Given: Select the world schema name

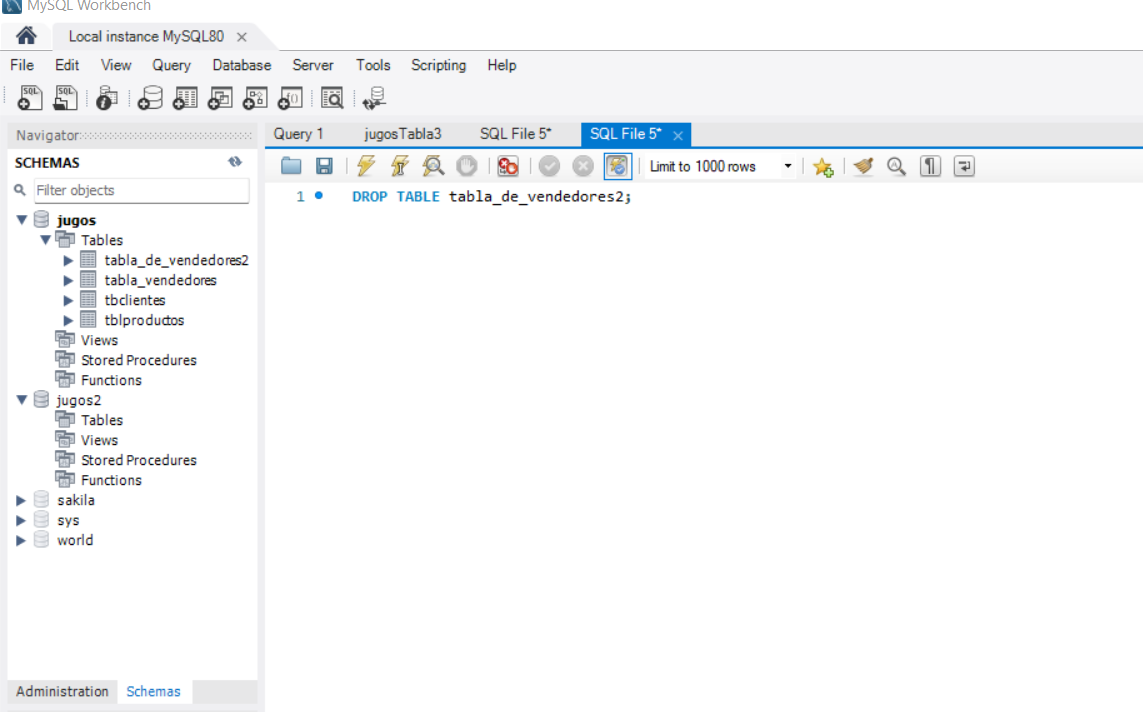Looking at the screenshot, I should point(75,540).
